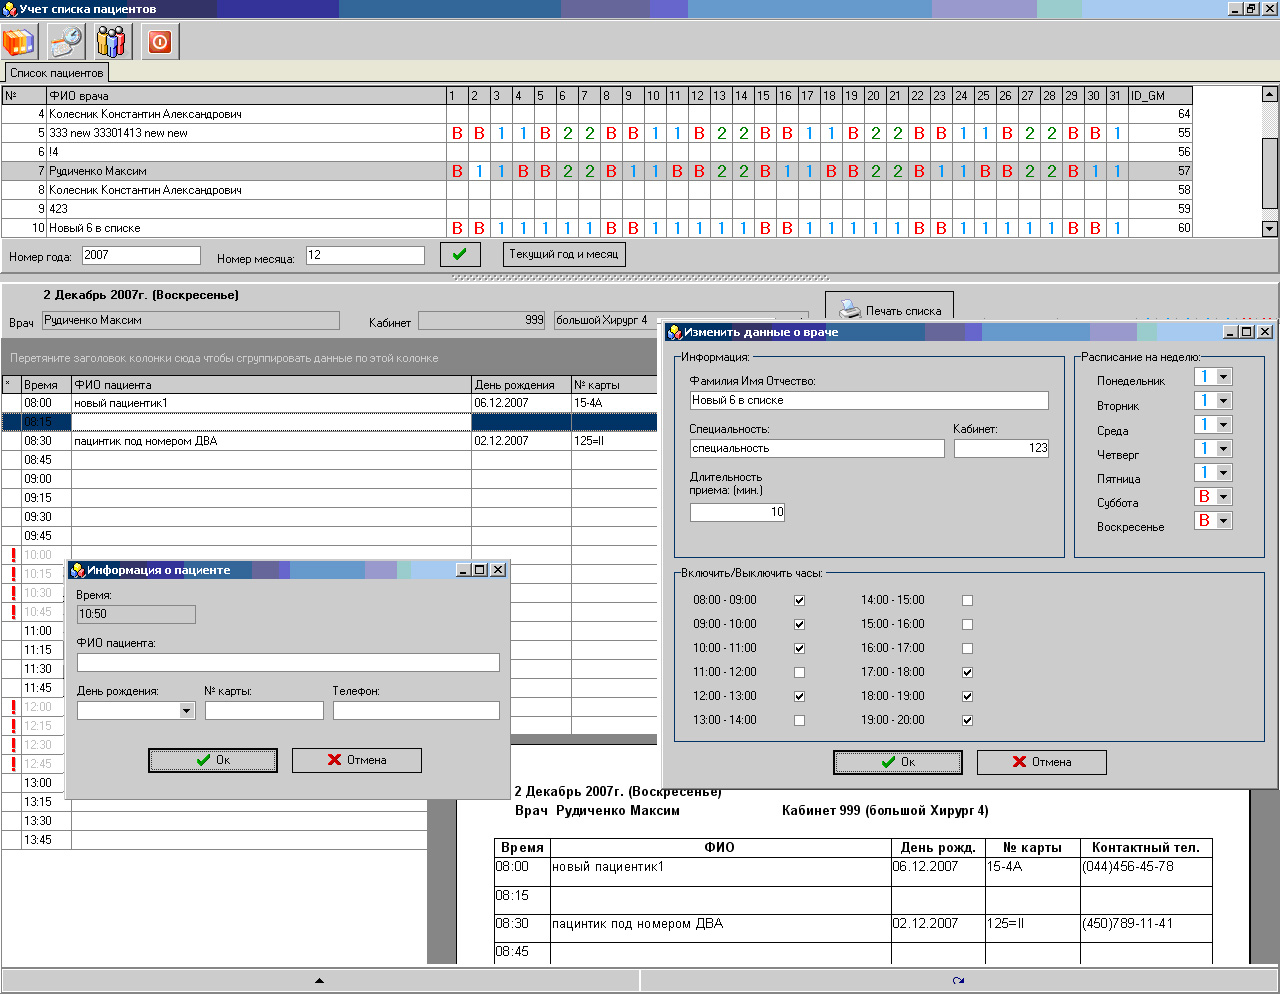Click the up arrow in the bottom bar
Image resolution: width=1280 pixels, height=994 pixels.
320,980
